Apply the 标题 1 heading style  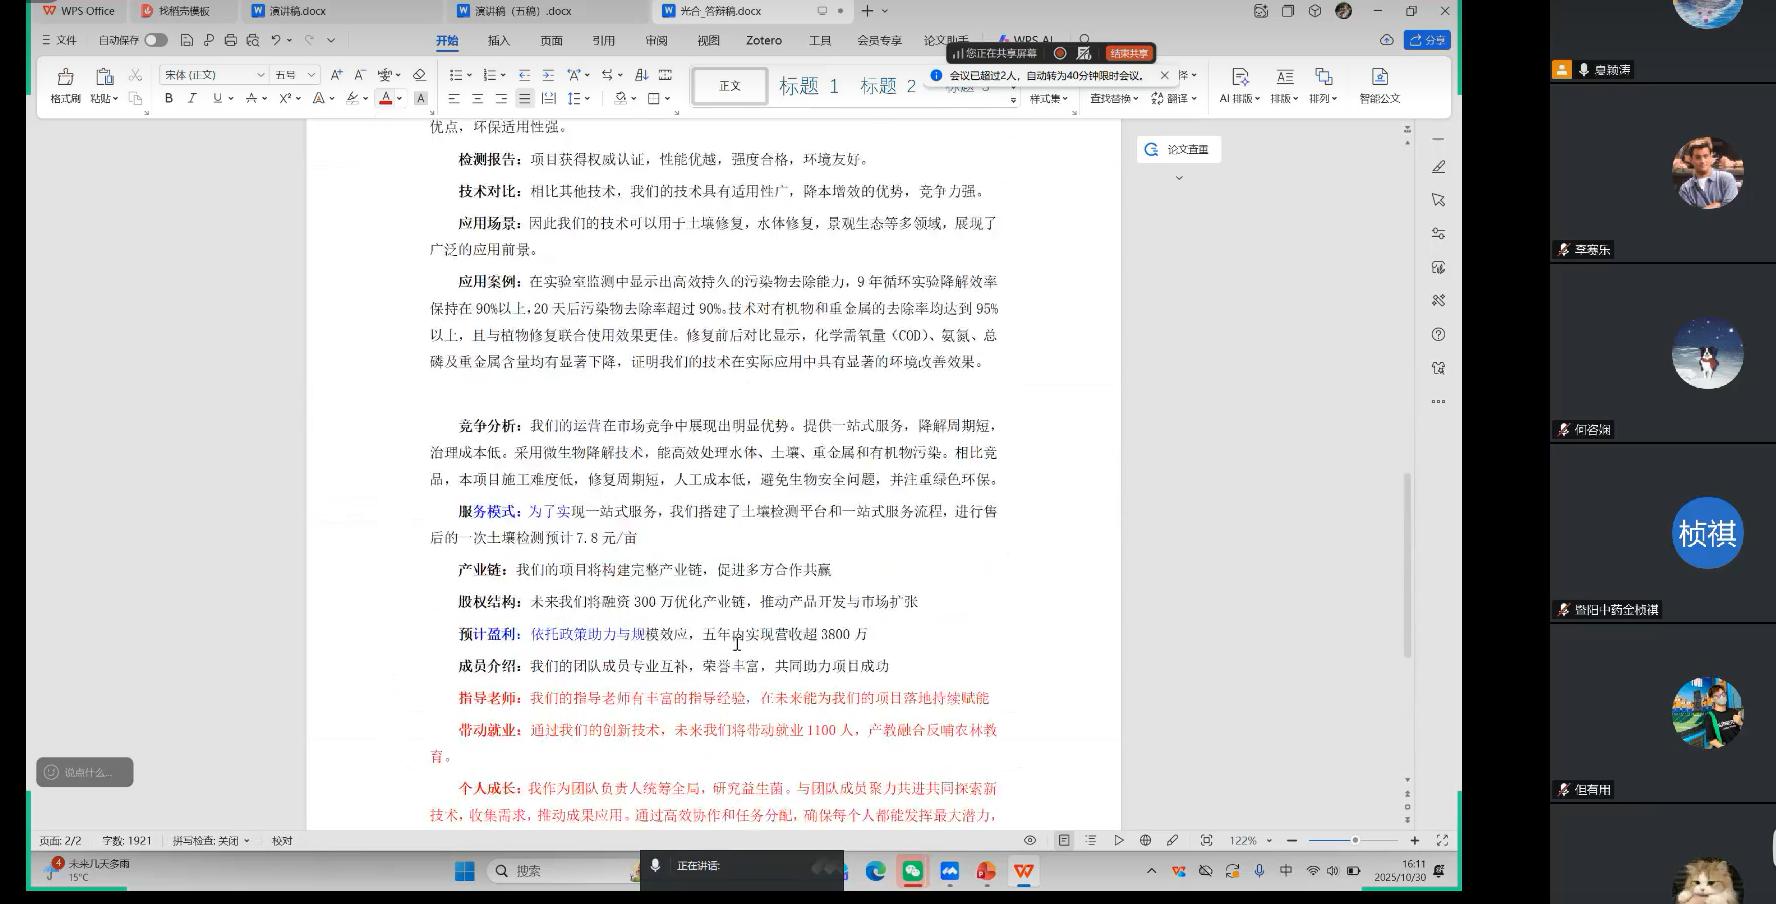point(808,86)
